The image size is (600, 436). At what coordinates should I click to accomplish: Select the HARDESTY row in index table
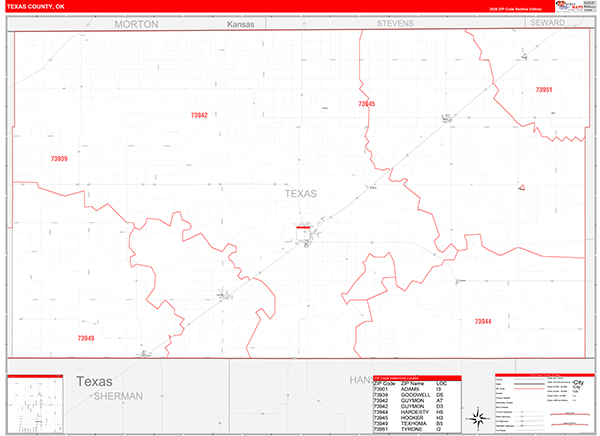[x=417, y=412]
